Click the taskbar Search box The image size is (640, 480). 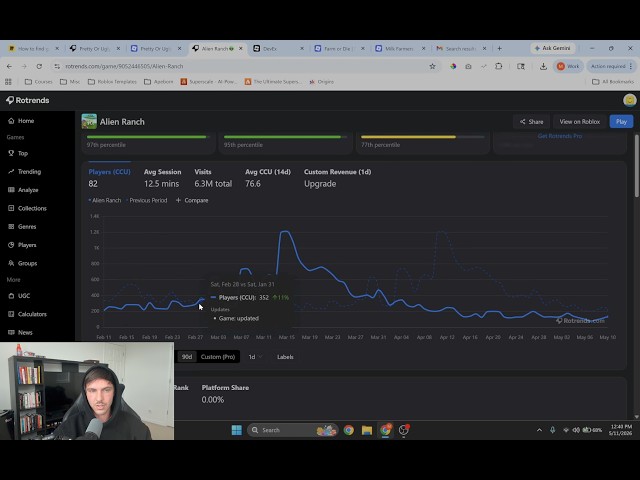292,430
